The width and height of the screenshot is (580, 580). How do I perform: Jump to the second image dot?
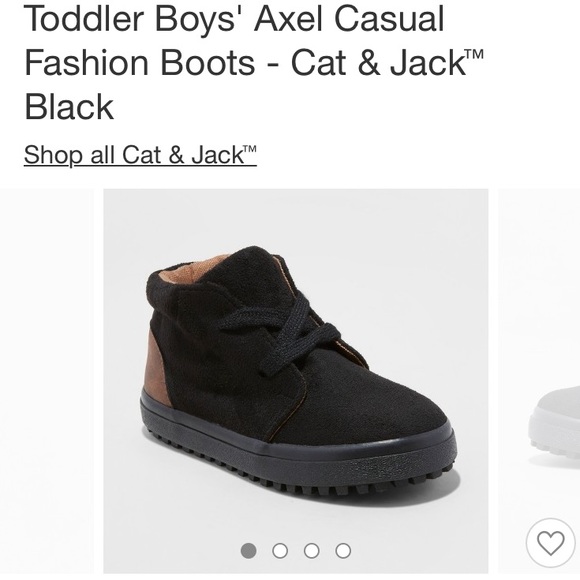(280, 550)
